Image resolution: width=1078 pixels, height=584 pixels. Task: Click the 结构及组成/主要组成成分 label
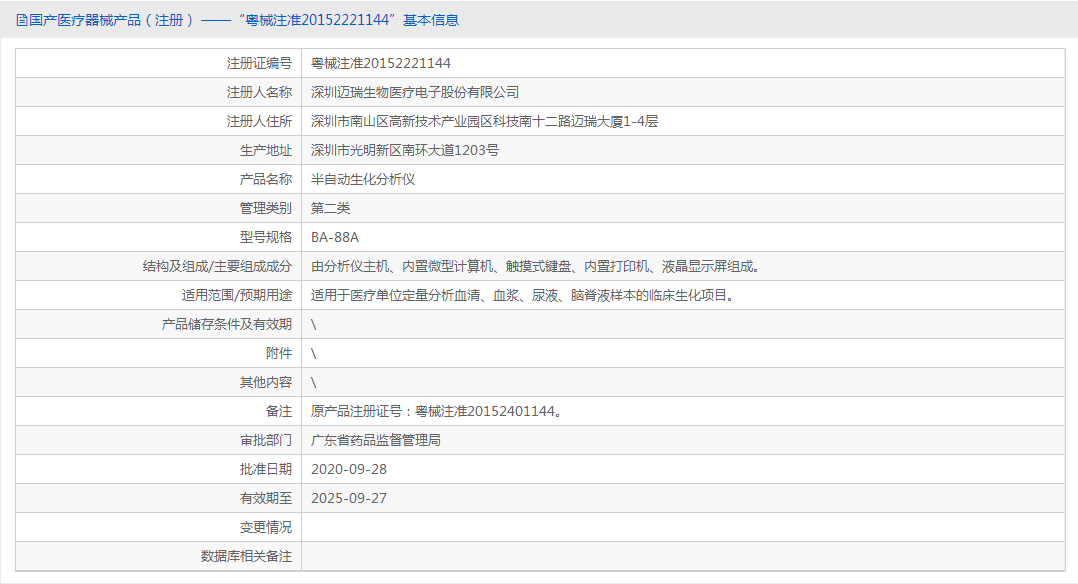(x=217, y=266)
